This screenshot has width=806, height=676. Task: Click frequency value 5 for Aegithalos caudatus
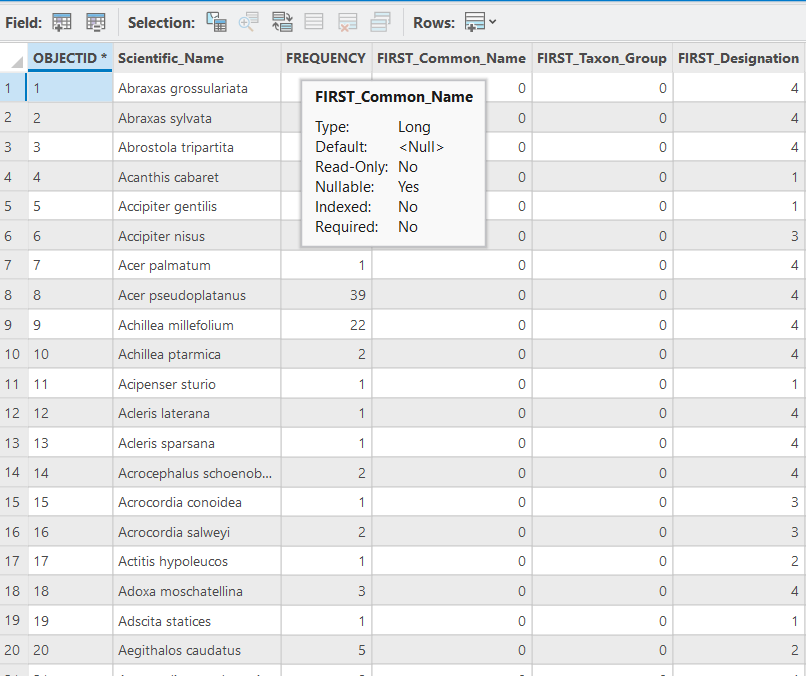pos(326,651)
